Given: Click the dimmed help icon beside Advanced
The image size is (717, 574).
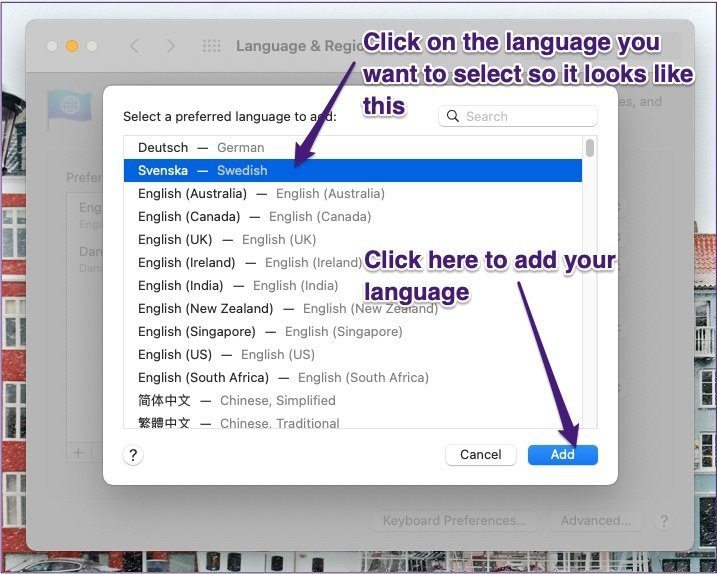Looking at the screenshot, I should pos(663,520).
